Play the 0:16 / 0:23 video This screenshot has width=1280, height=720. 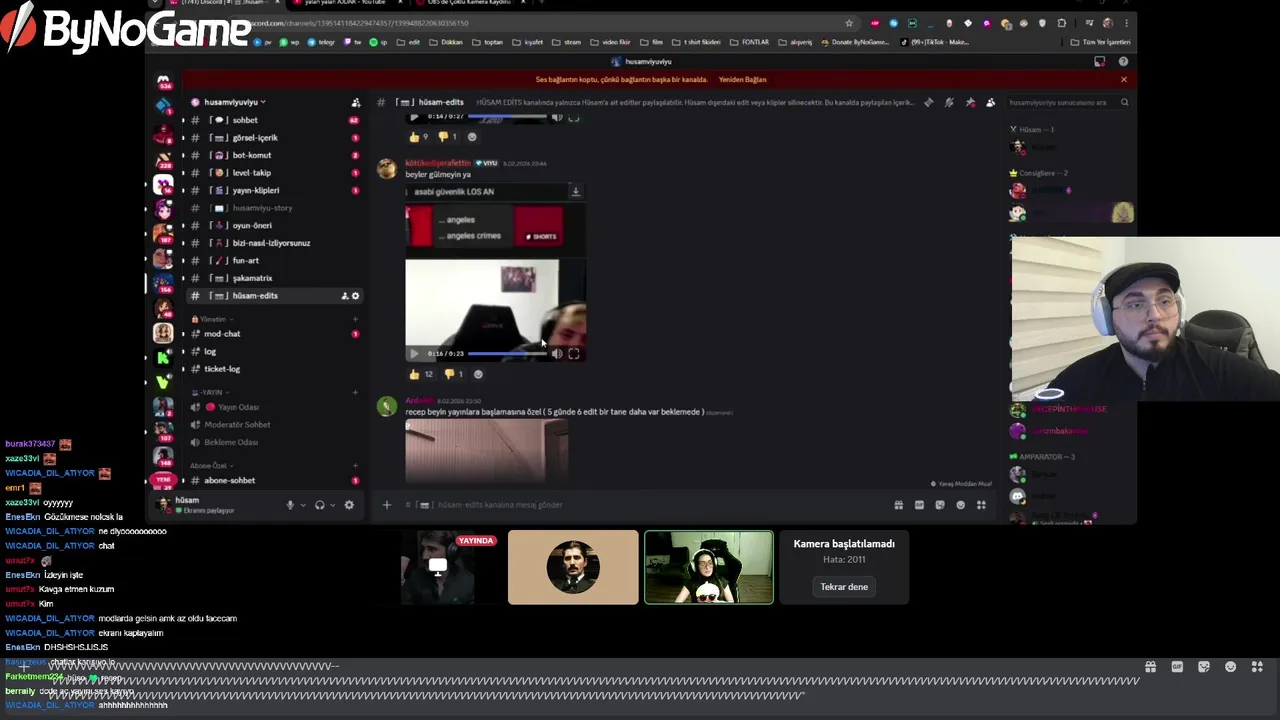pyautogui.click(x=414, y=353)
